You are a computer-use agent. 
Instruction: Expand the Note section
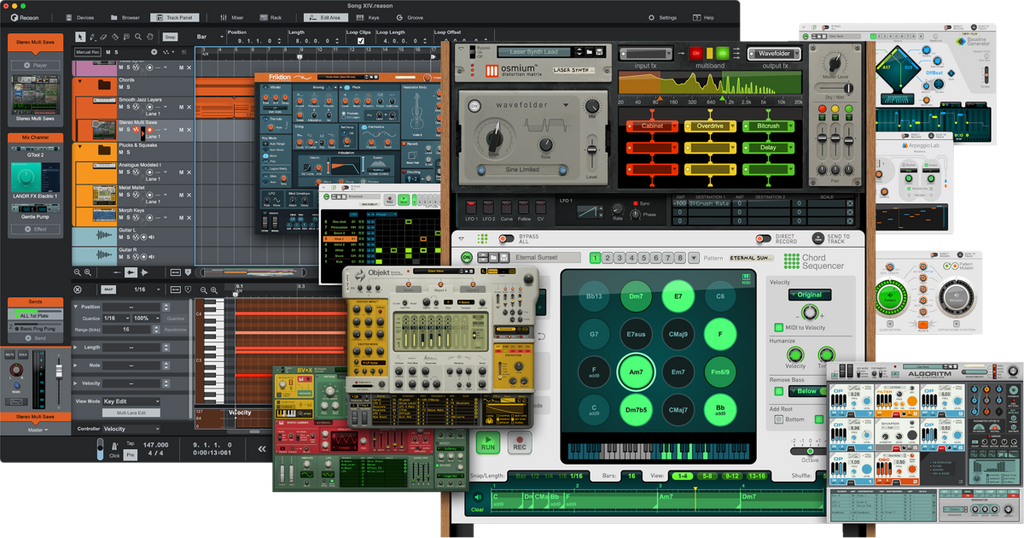(x=76, y=365)
